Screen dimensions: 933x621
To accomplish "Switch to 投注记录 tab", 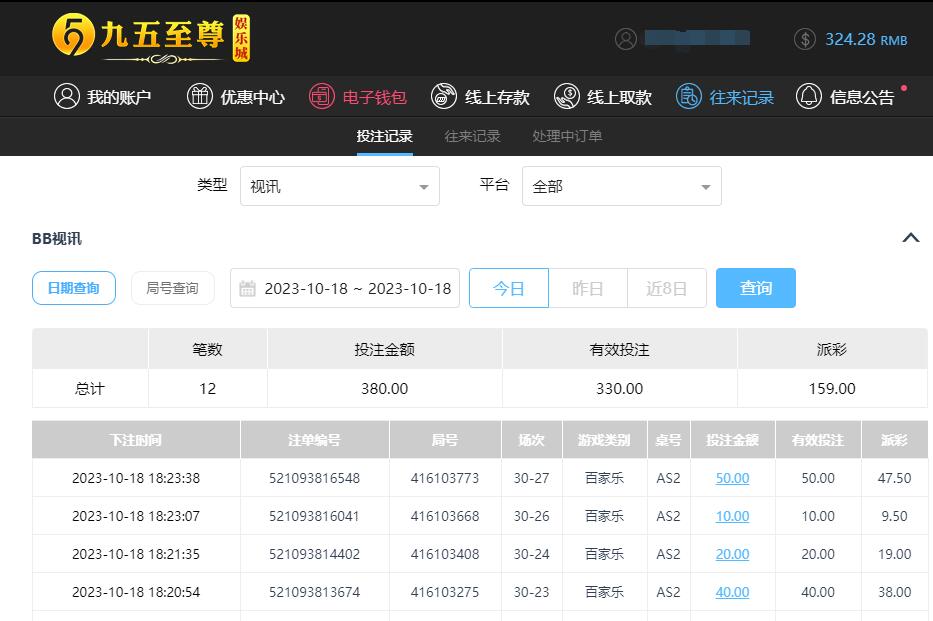I will (x=384, y=136).
